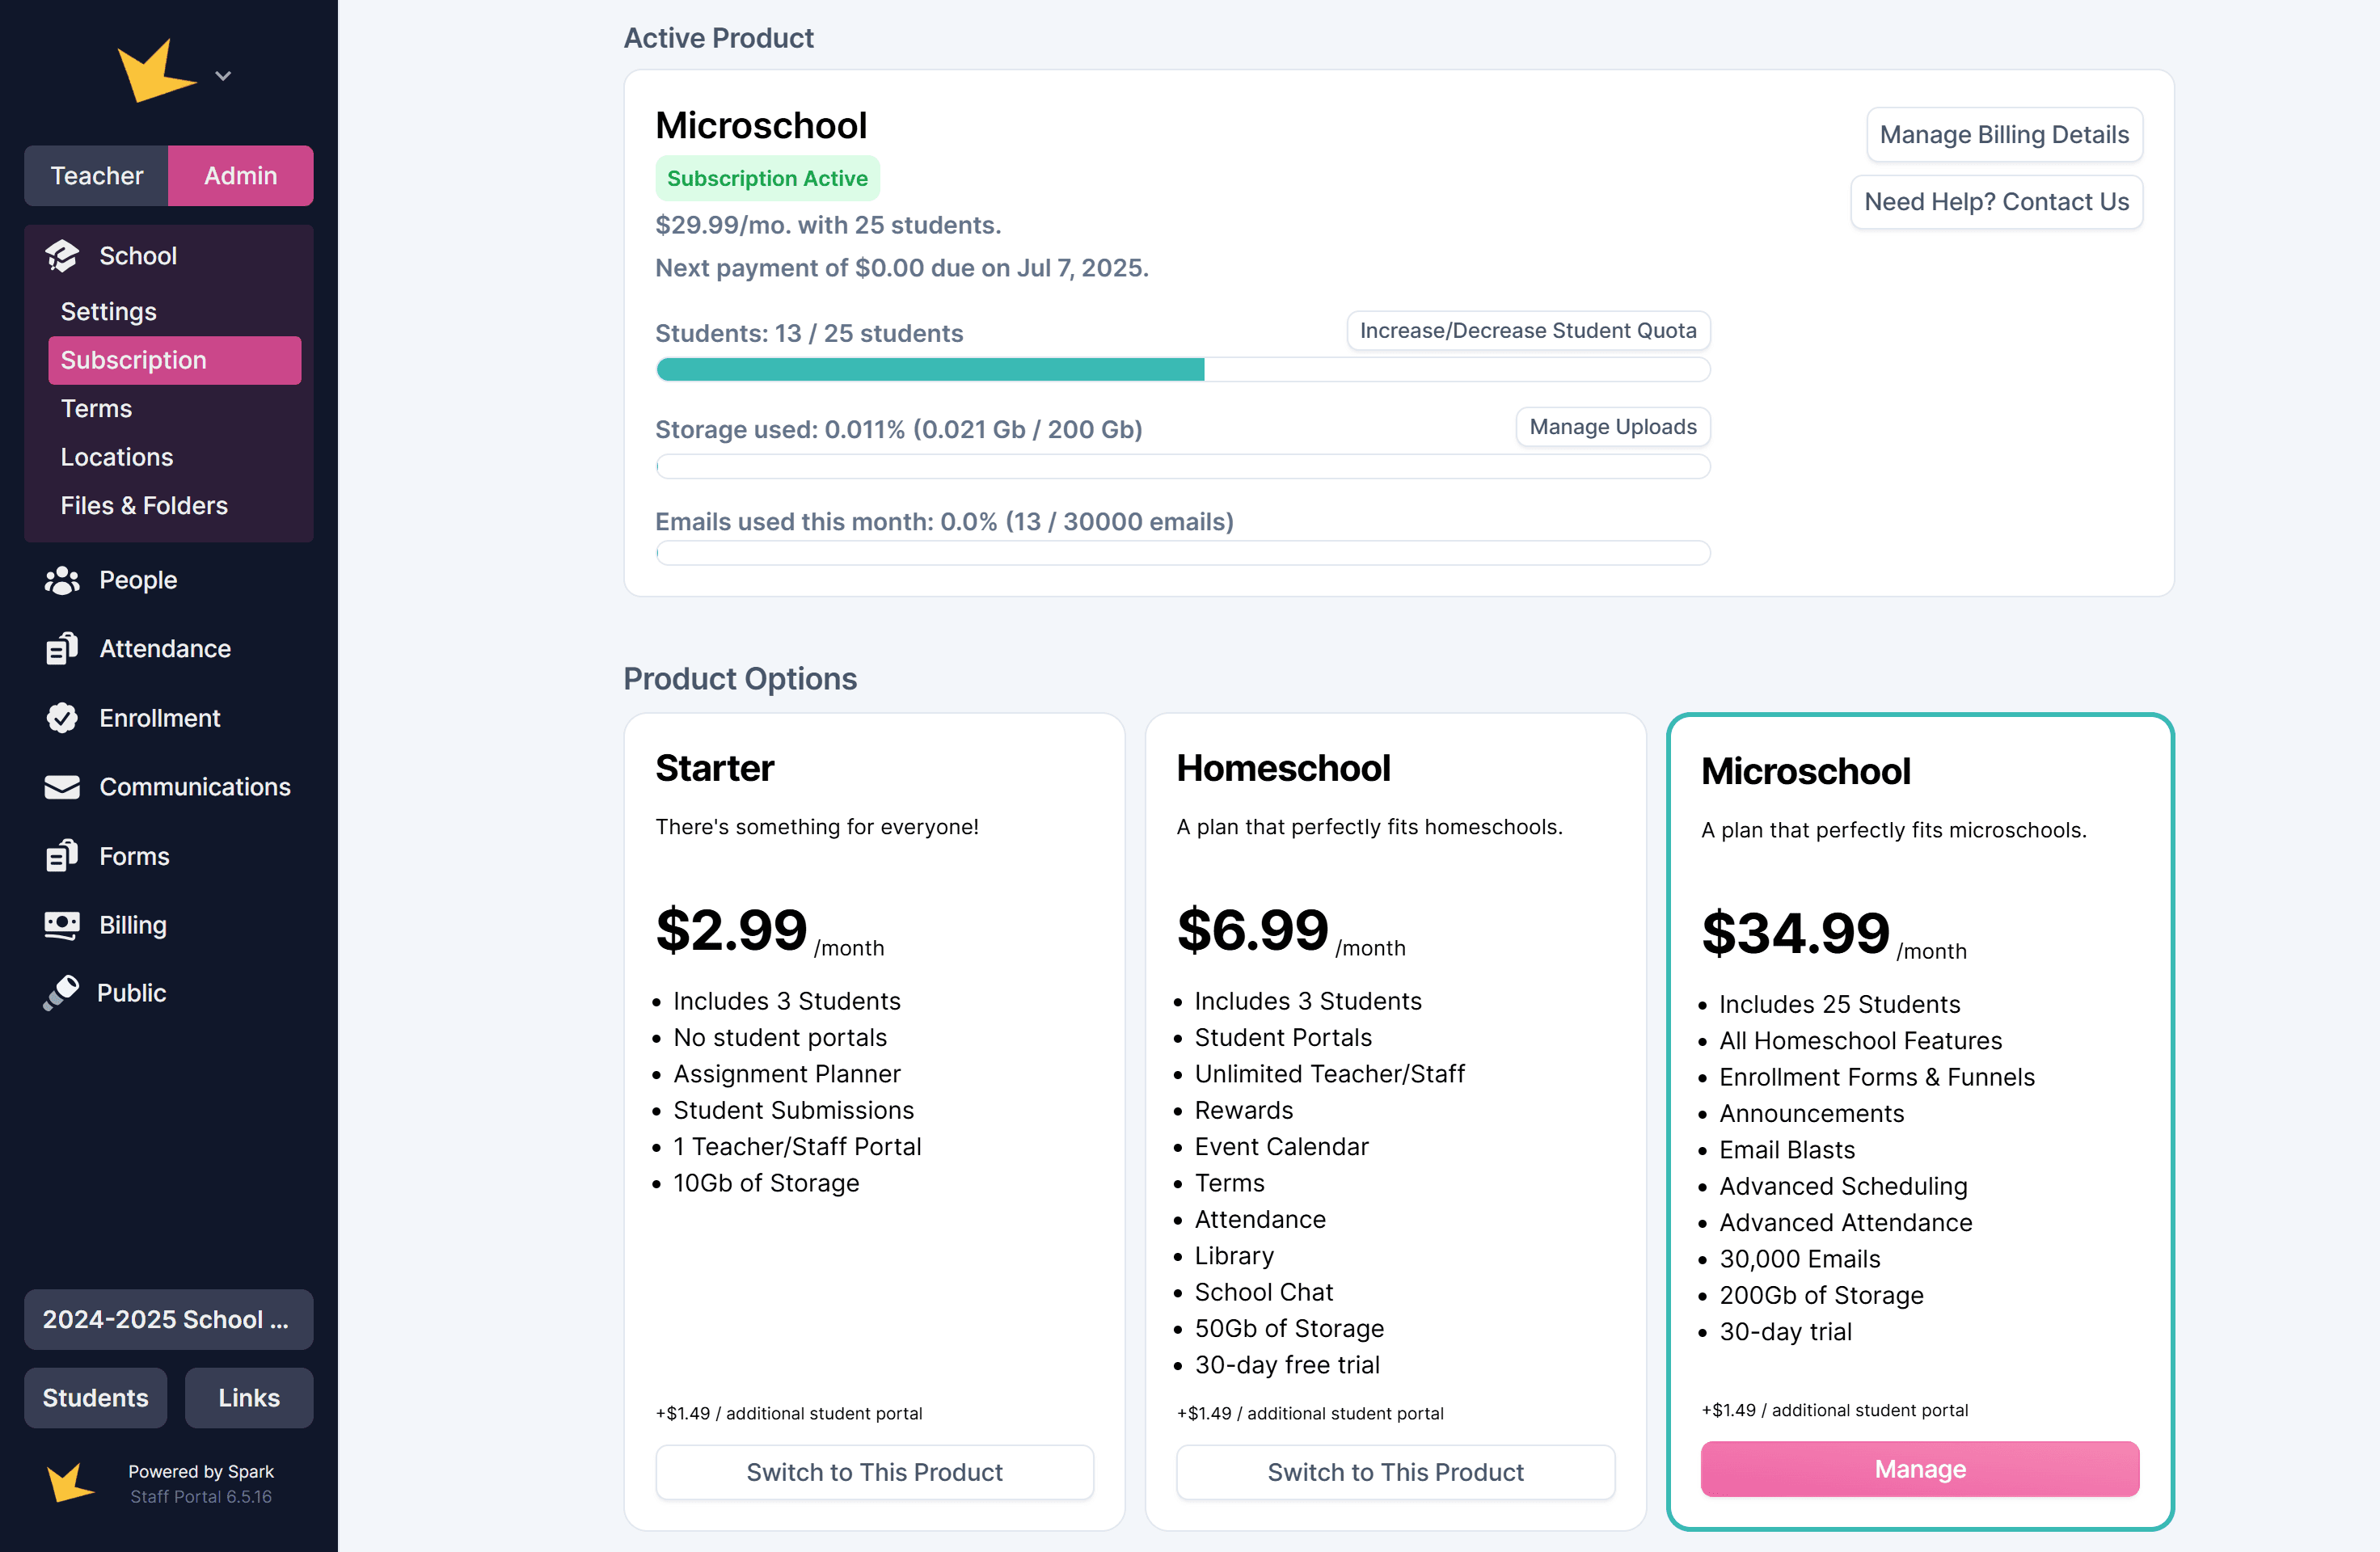Click the students quota progress bar

click(x=1182, y=370)
